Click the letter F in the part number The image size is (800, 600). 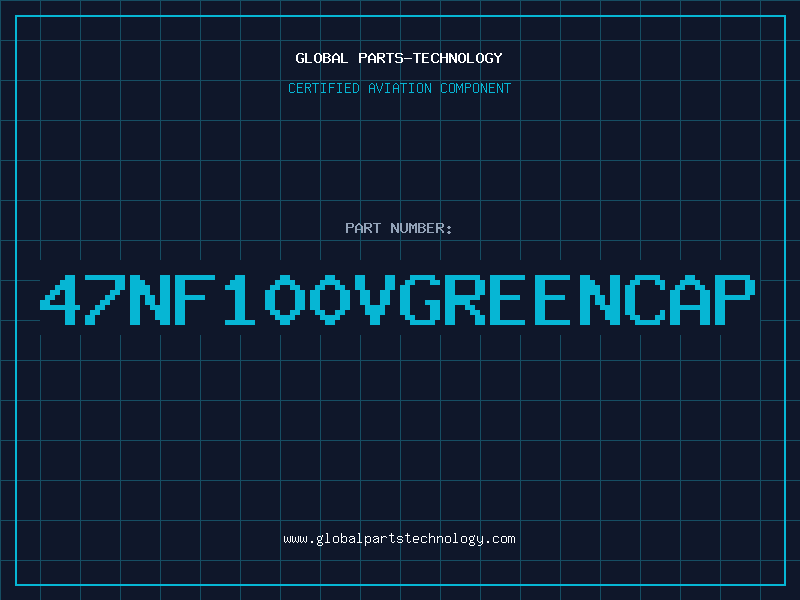coord(195,300)
